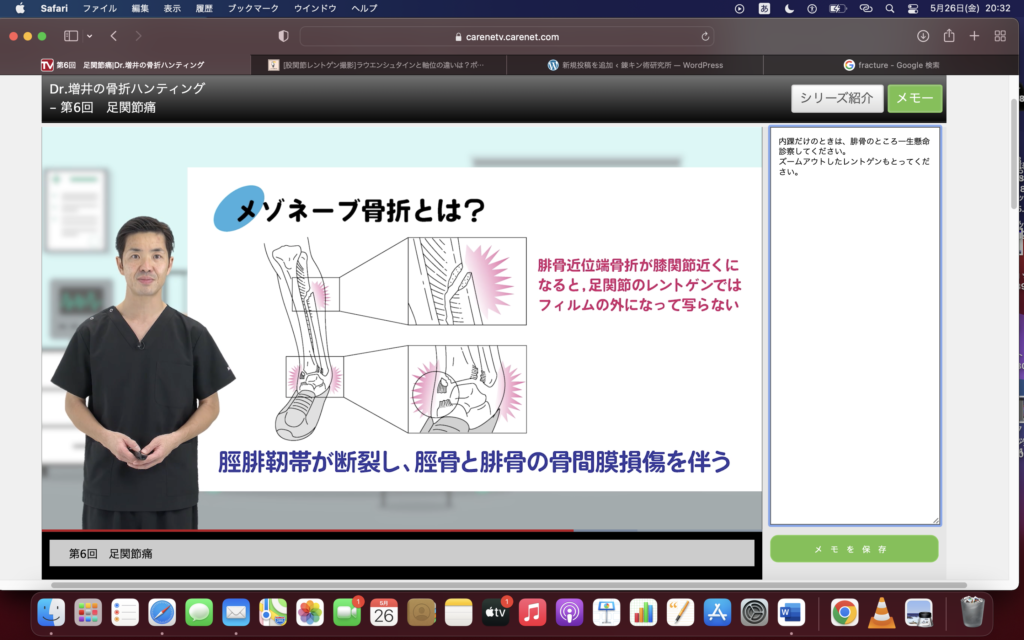Open the tab group dropdown arrow beside sidebar
The height and width of the screenshot is (640, 1024).
89,36
